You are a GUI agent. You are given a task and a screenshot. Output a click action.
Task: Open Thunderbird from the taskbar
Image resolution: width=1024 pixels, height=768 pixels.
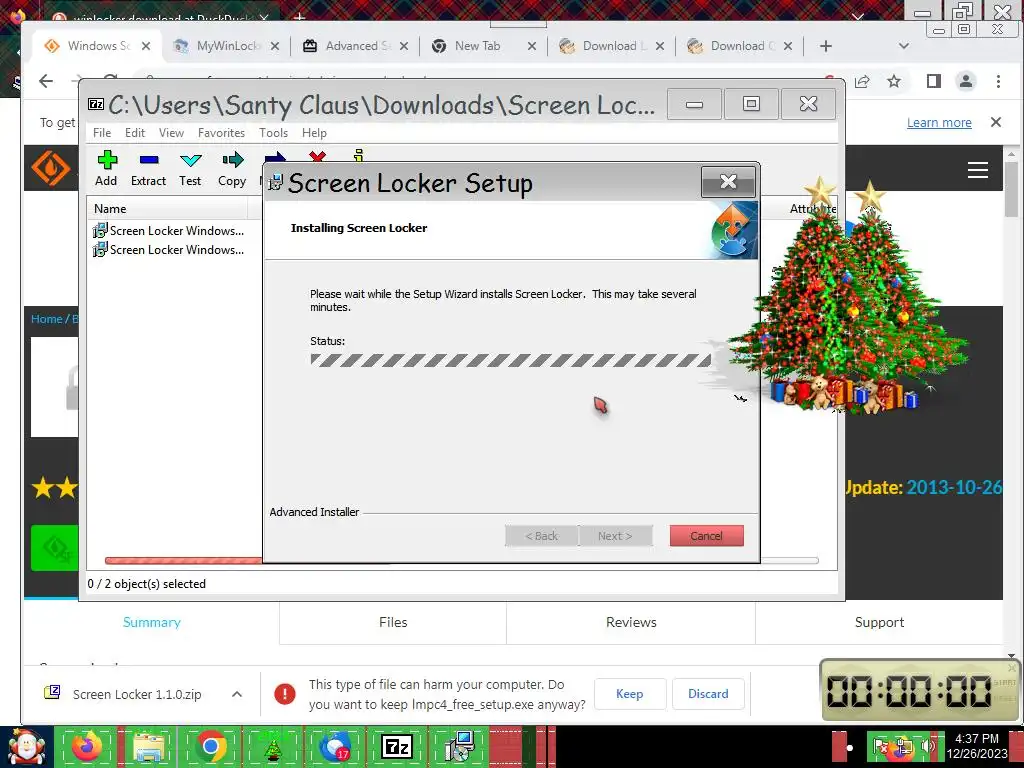coord(334,746)
